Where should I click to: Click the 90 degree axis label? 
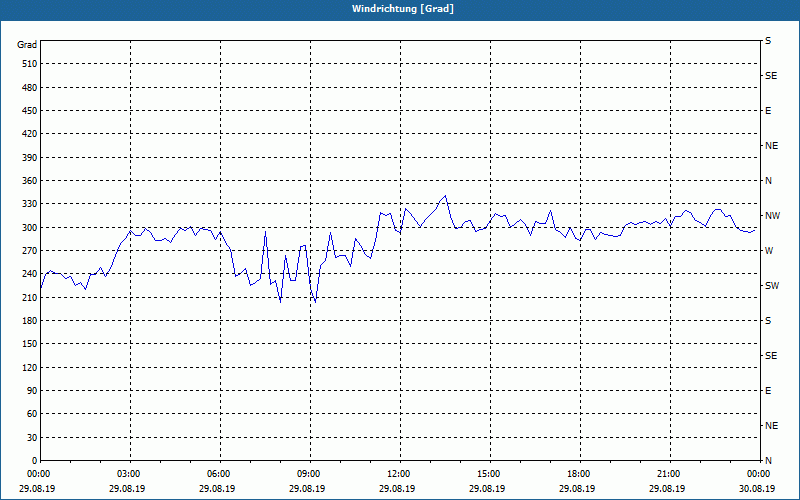tap(32, 391)
